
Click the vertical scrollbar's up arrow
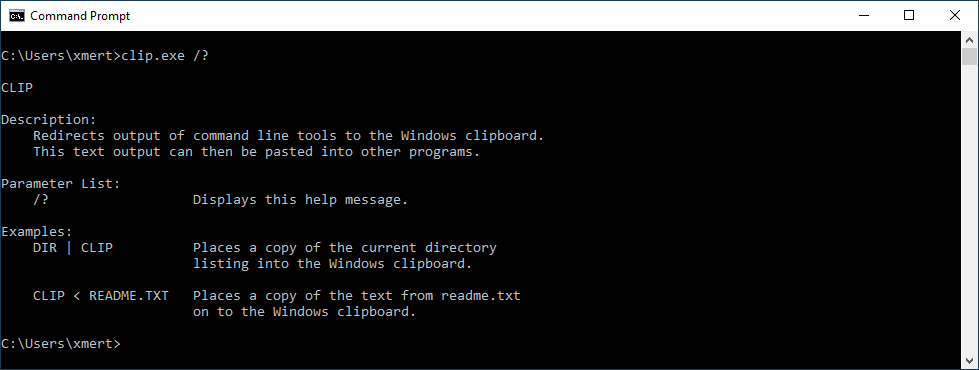point(970,39)
